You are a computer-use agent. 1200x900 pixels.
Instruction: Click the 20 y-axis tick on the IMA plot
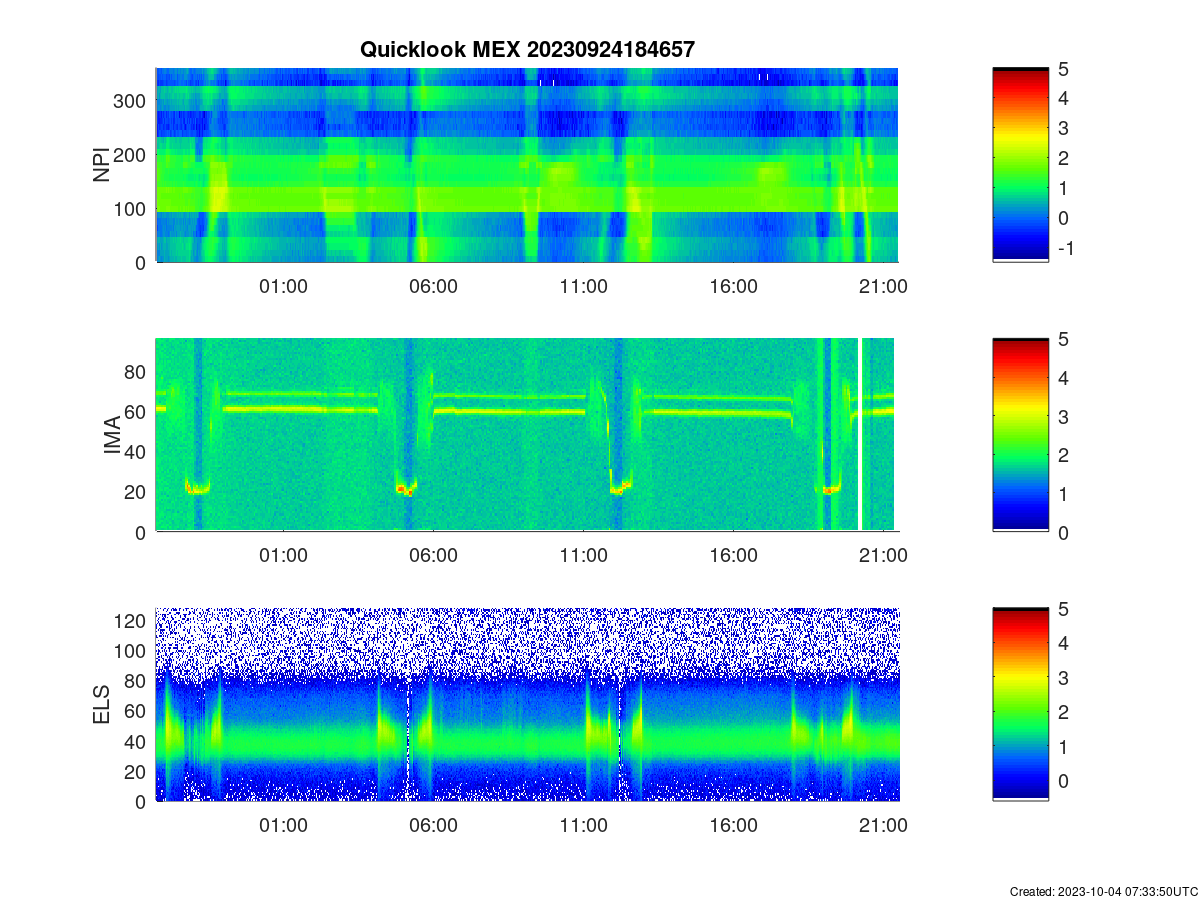coord(137,492)
